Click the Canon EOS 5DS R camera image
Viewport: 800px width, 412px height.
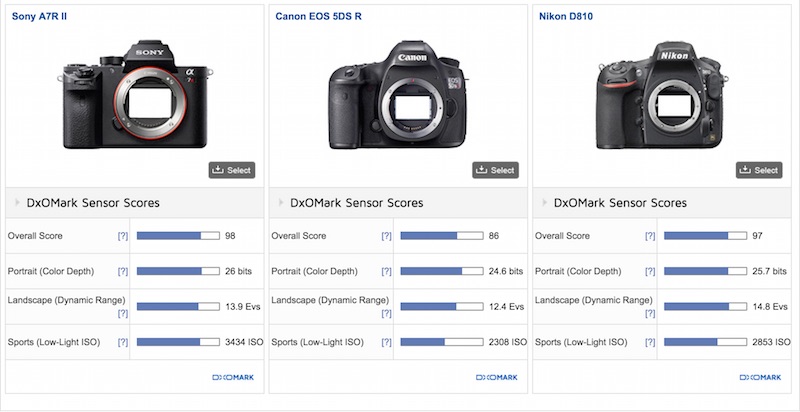pyautogui.click(x=398, y=95)
